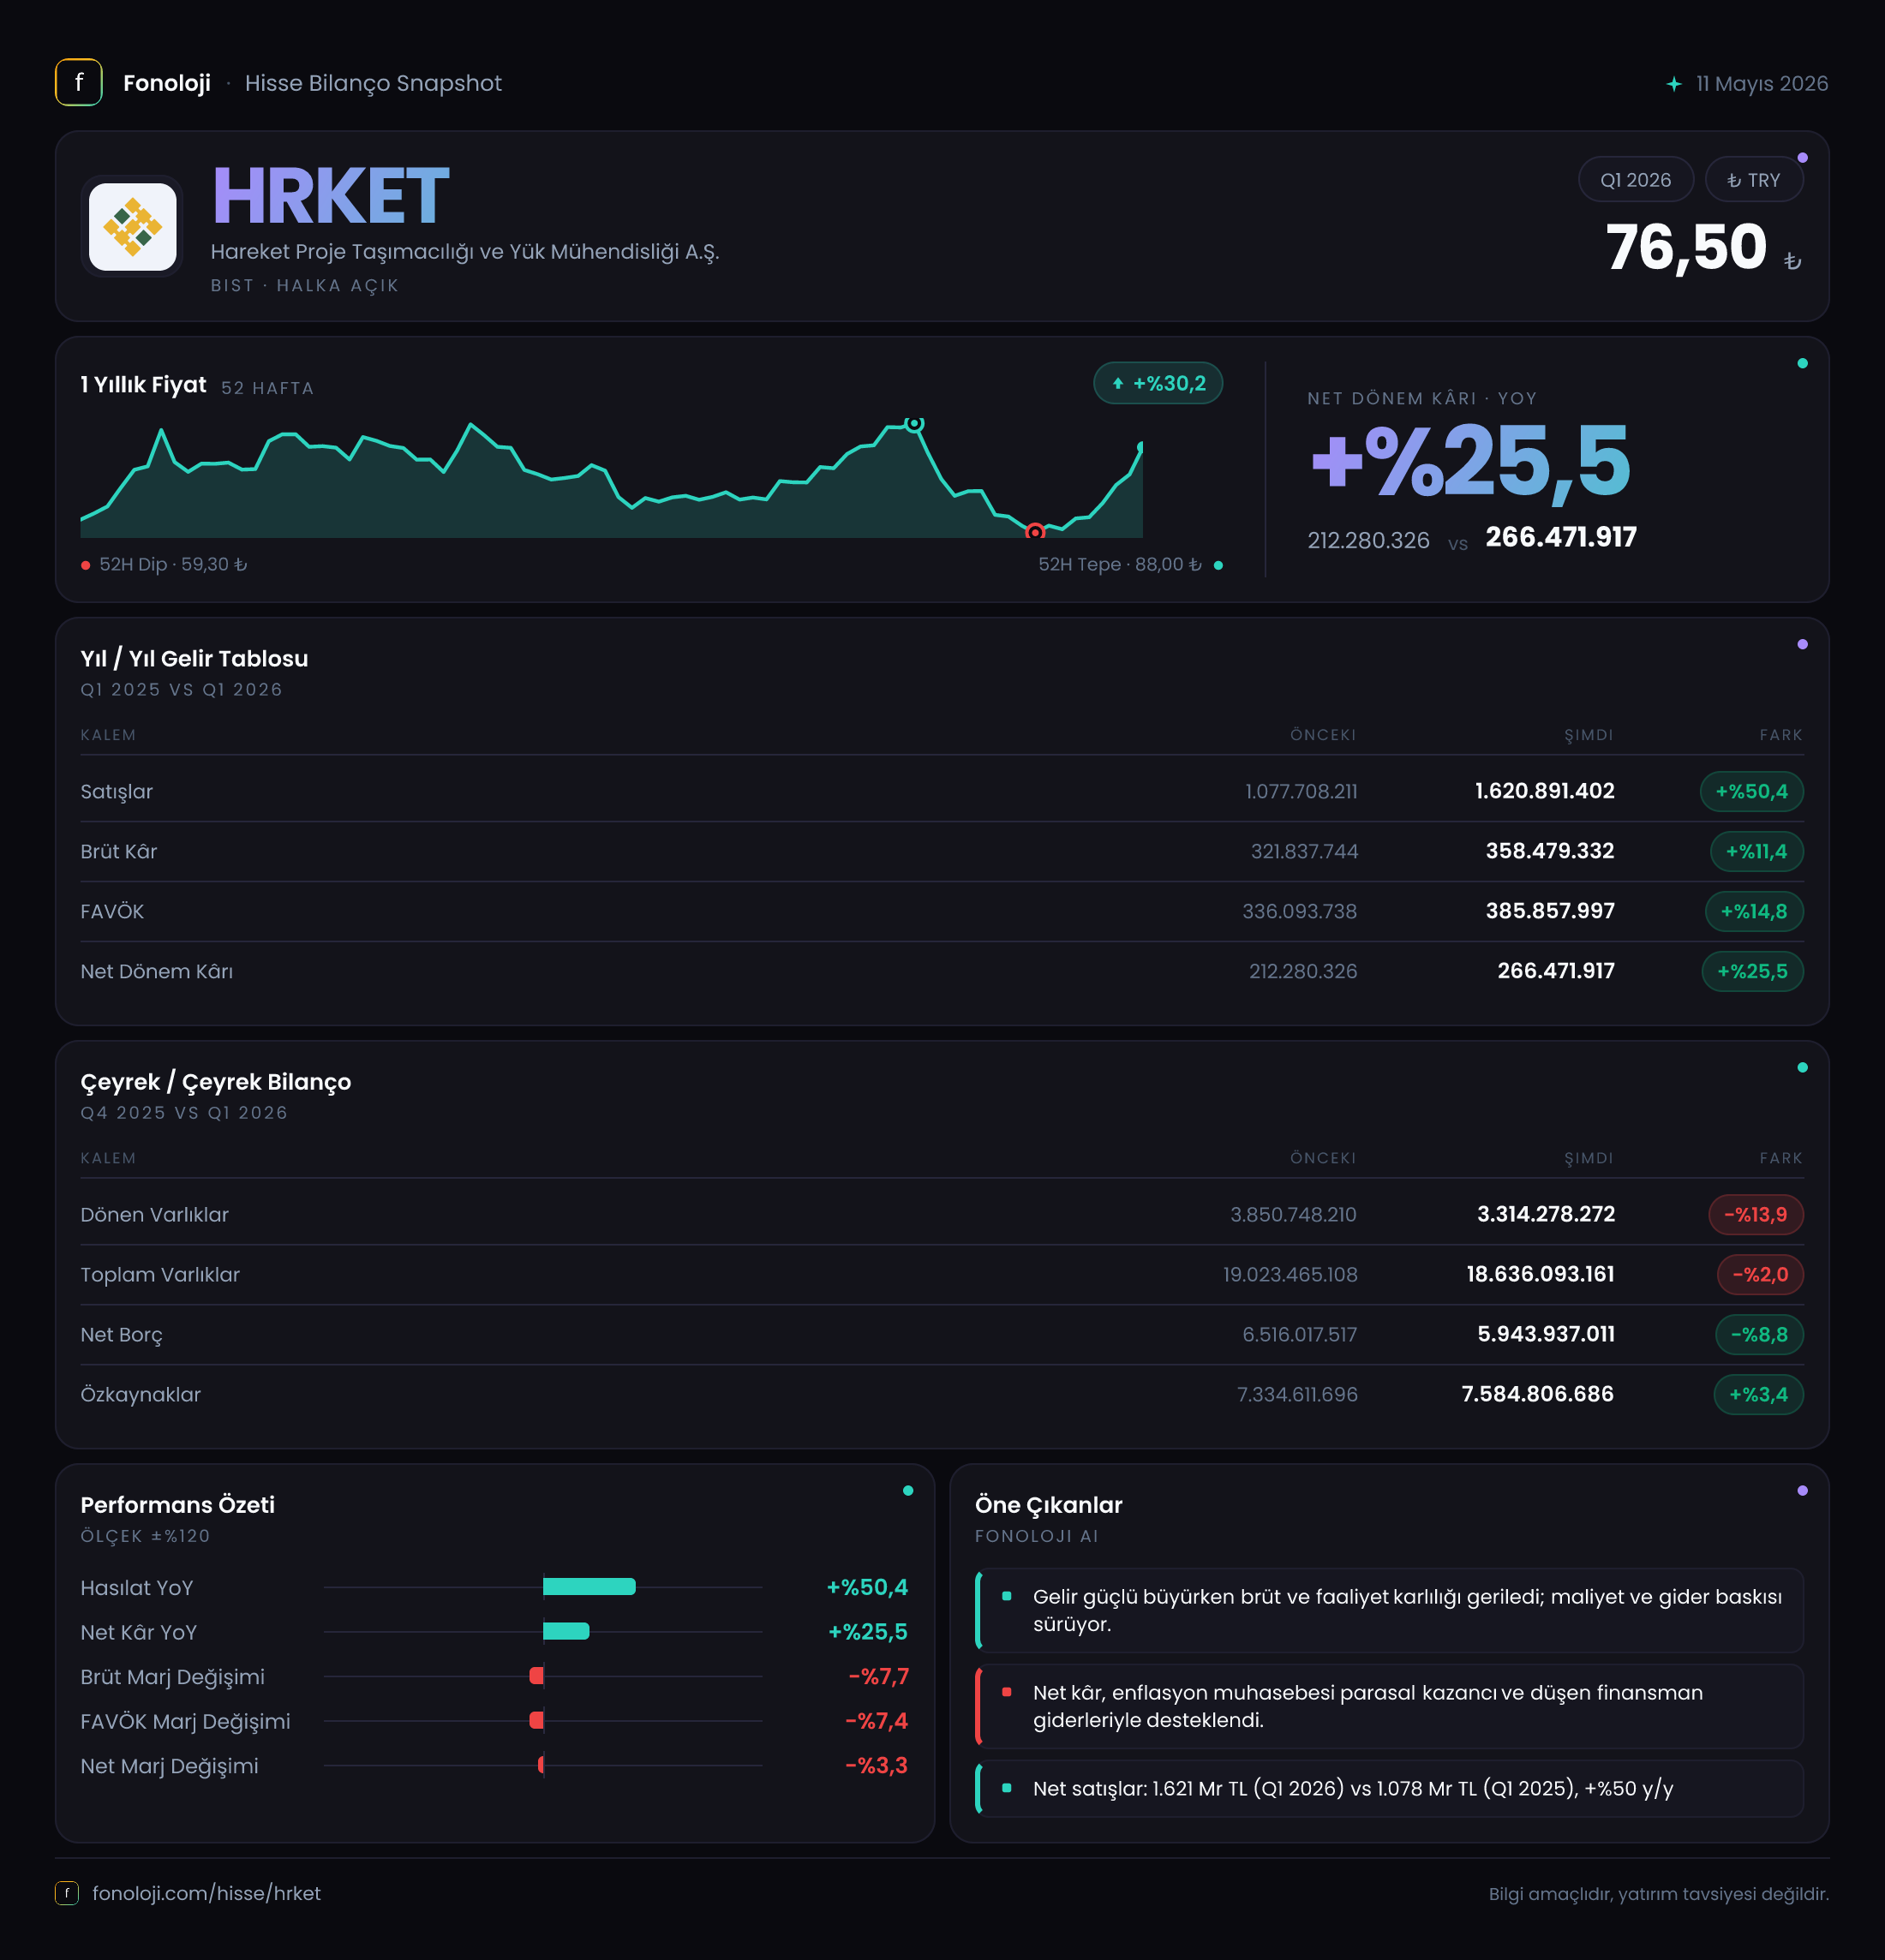Click 266.471.917 in the Net Dönem Kârı table row
Viewport: 1885px width, 1960px height.
click(1556, 971)
